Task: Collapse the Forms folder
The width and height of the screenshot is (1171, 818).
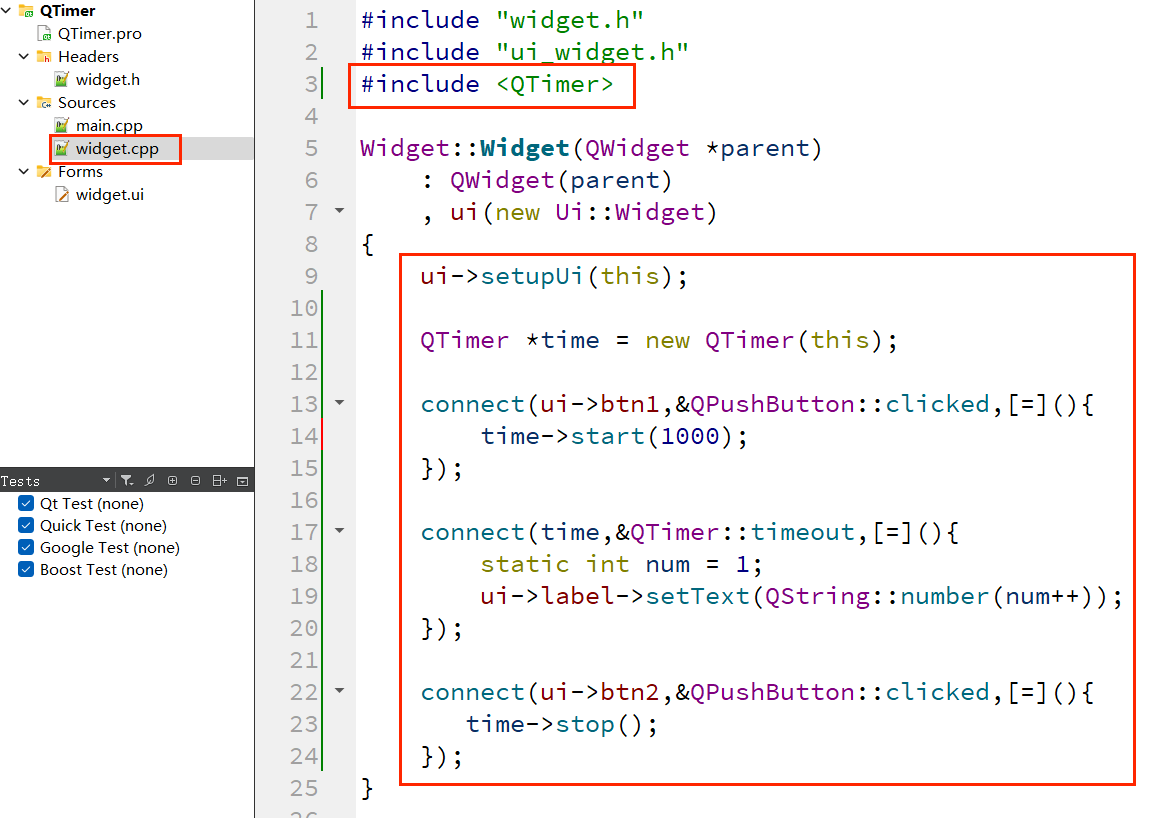Action: [x=24, y=171]
